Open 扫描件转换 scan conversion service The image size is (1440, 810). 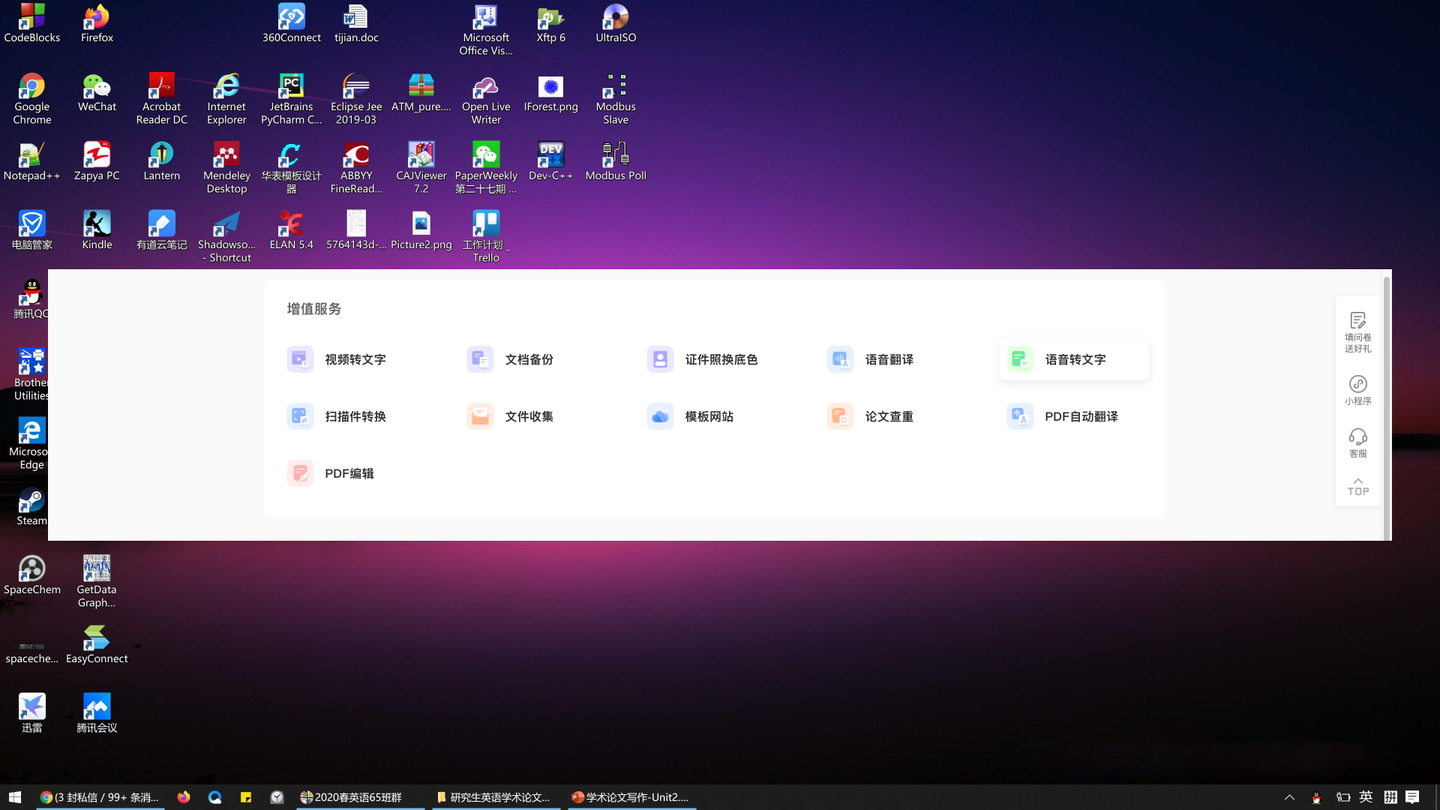tap(337, 416)
